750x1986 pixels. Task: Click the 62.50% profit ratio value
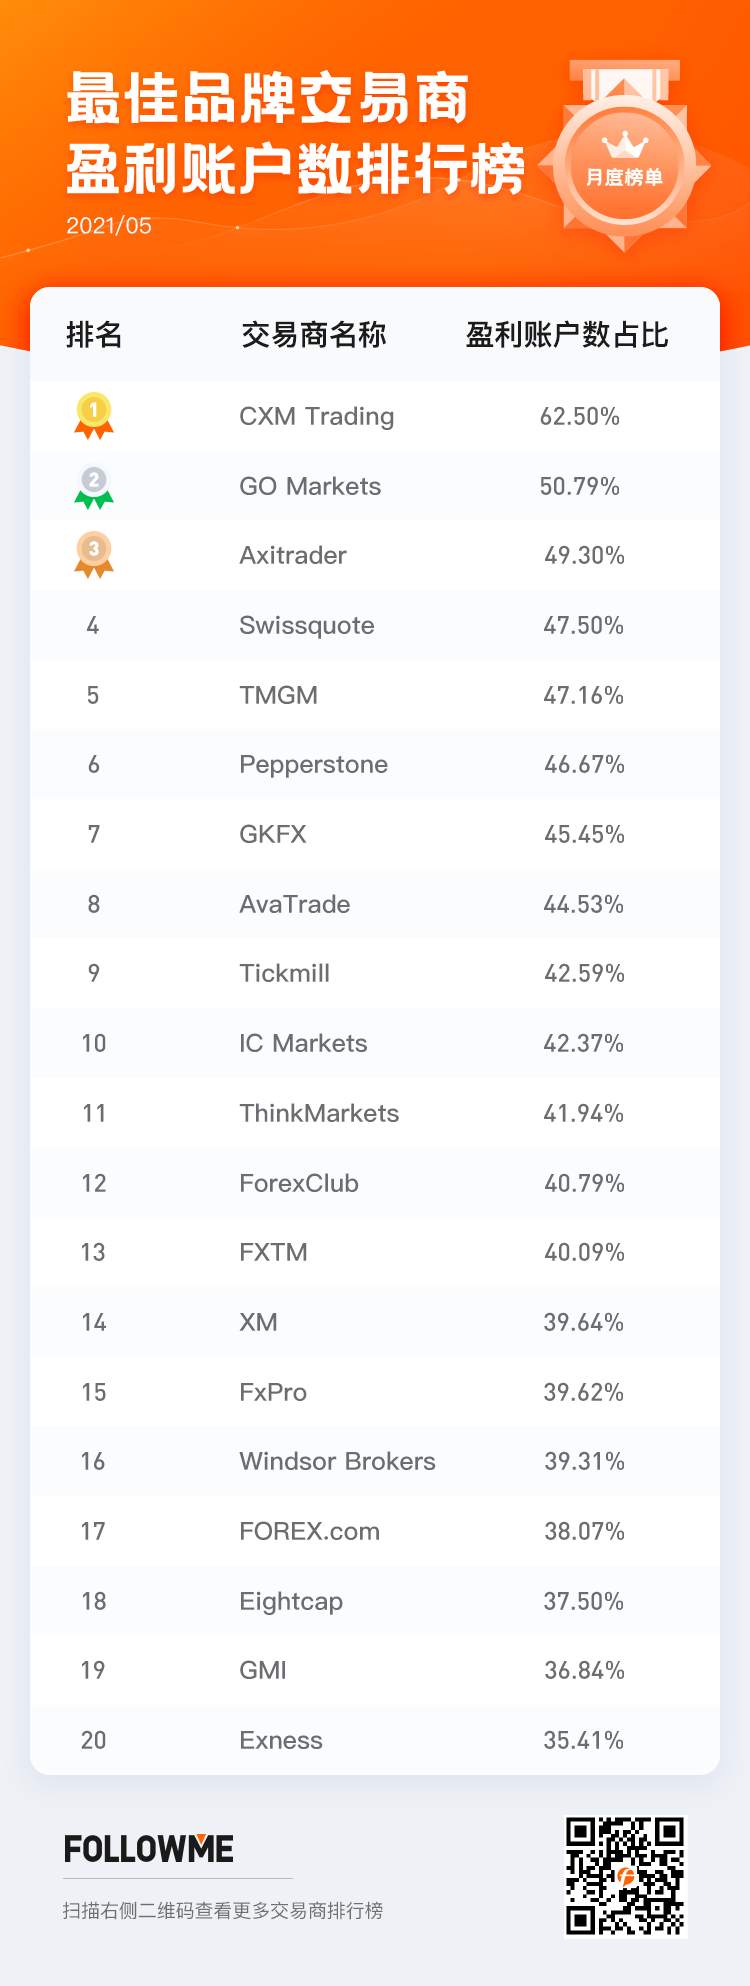coord(580,416)
